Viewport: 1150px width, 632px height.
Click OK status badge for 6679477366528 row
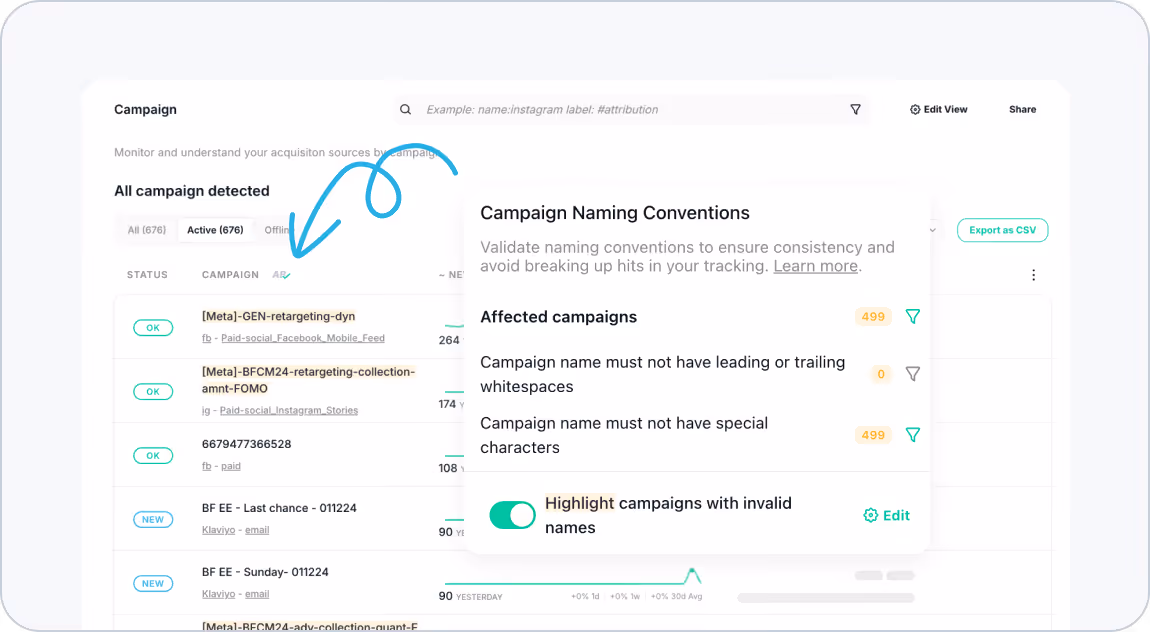click(x=153, y=455)
